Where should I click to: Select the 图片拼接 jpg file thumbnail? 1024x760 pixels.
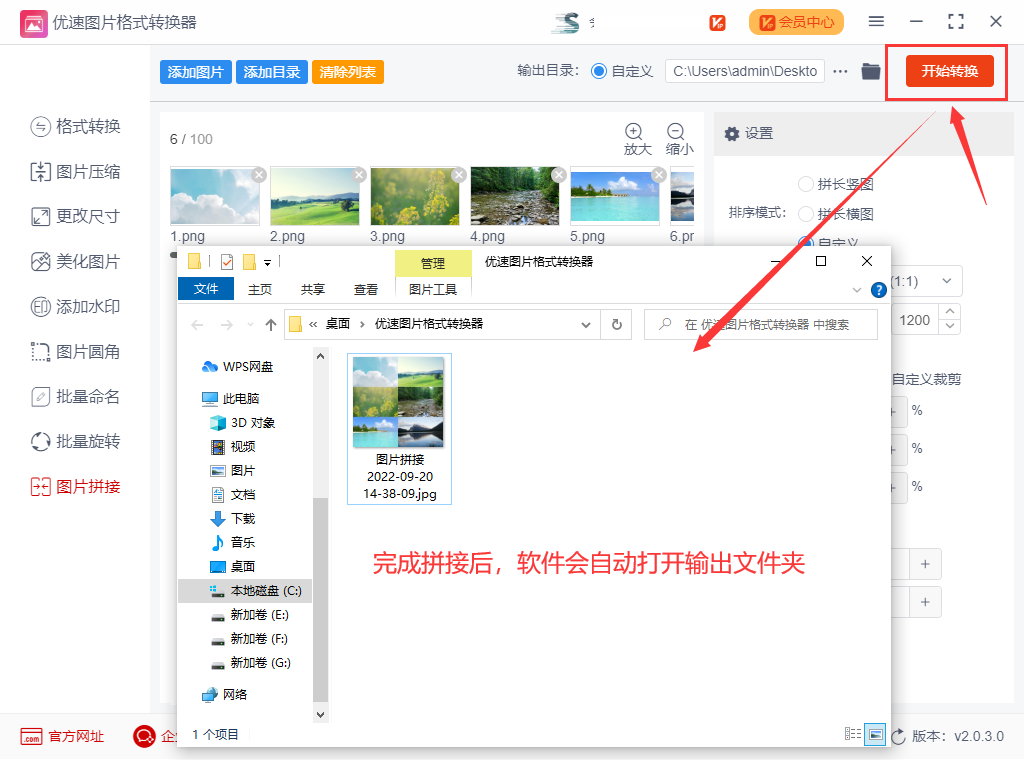(398, 402)
